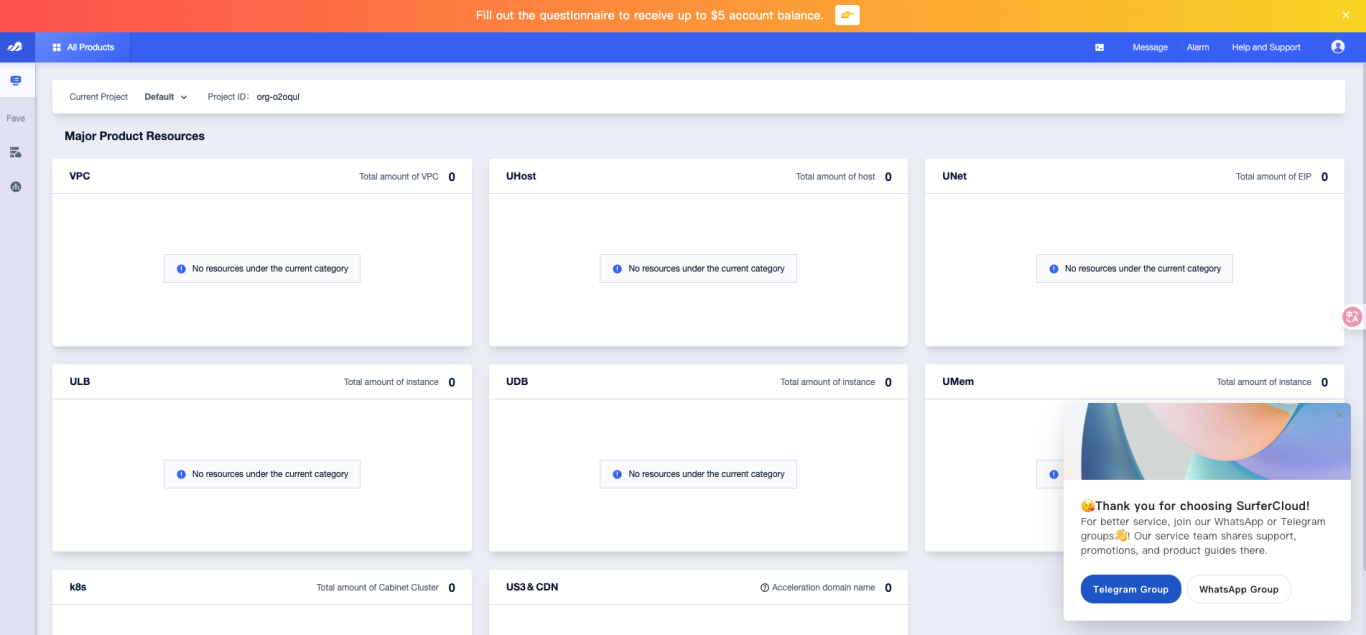The width and height of the screenshot is (1366, 635).
Task: Click UDB no resources message
Action: (698, 474)
